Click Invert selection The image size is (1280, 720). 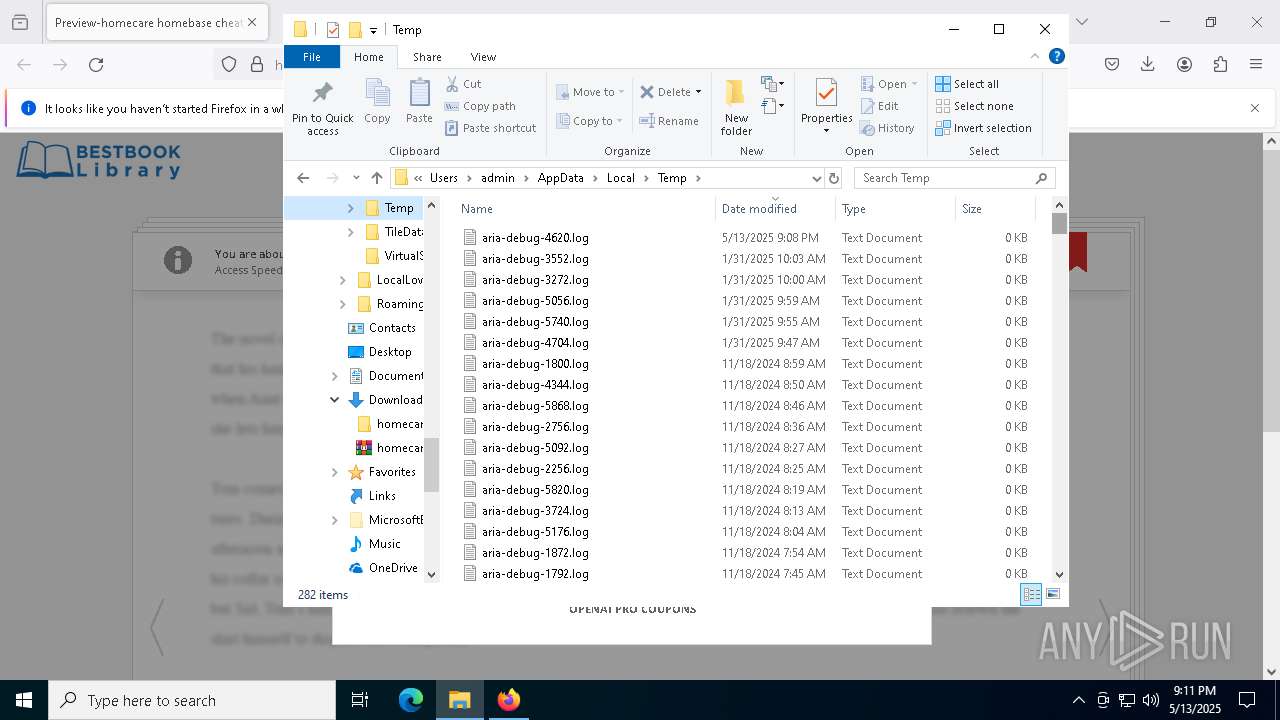(x=983, y=128)
